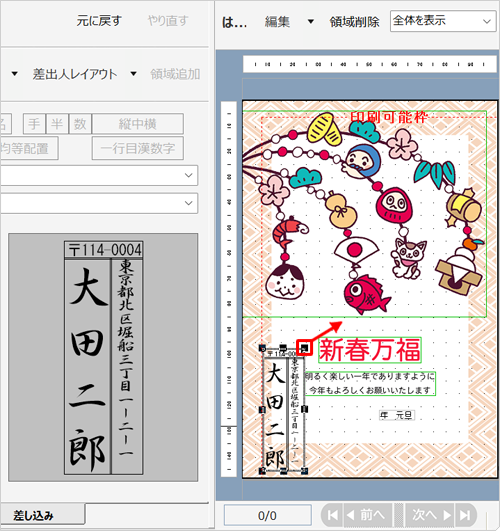The width and height of the screenshot is (500, 531).
Task: Go to previous record with 前へ
Action: 368,515
